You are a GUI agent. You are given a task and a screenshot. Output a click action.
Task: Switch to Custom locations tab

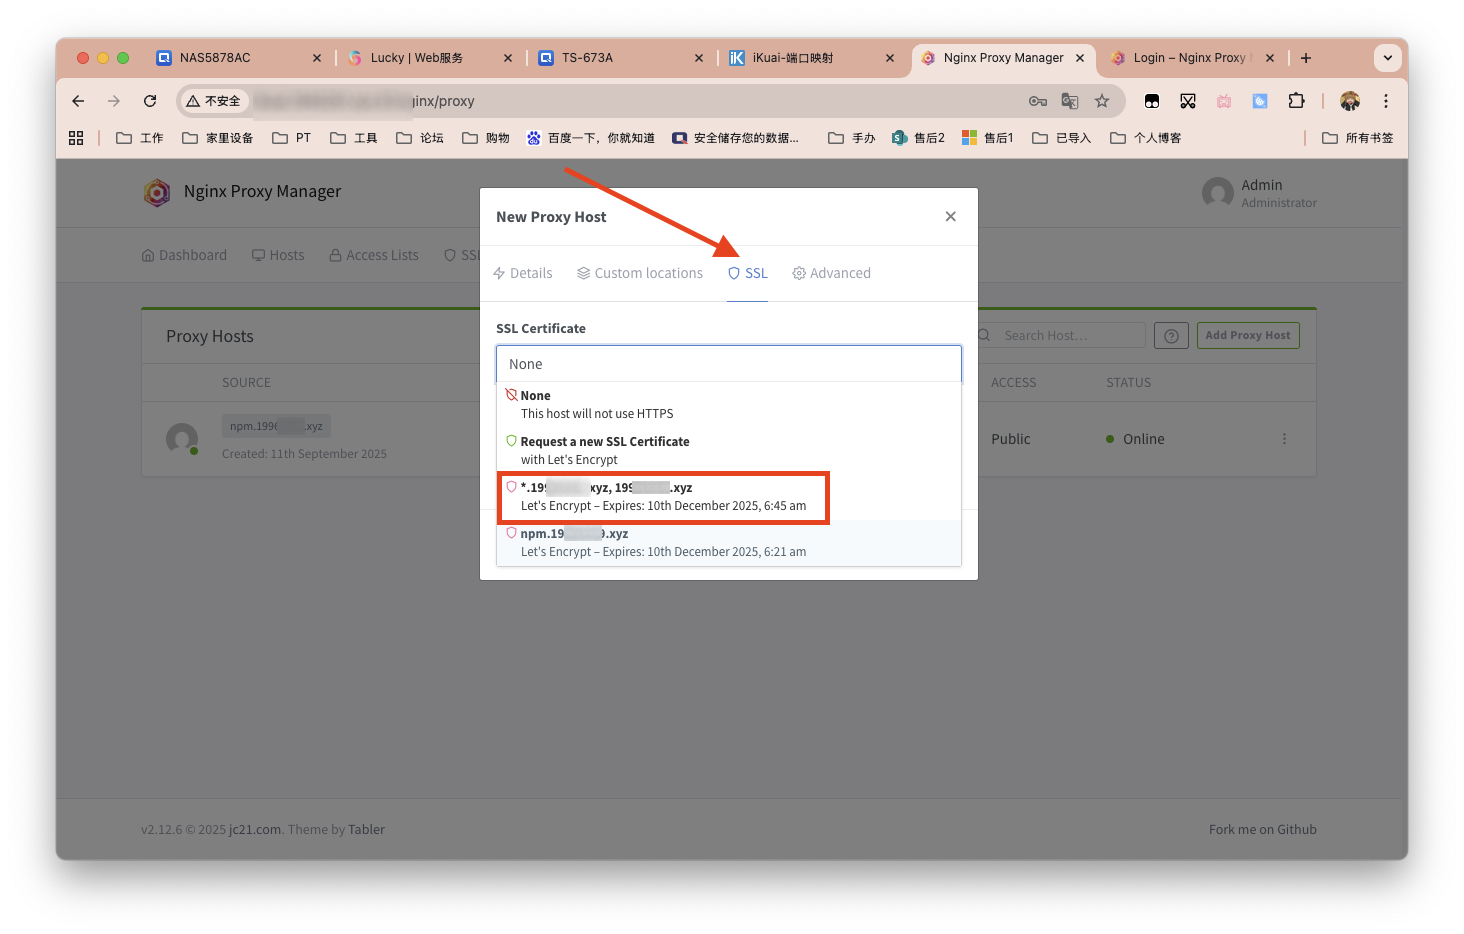coord(640,273)
